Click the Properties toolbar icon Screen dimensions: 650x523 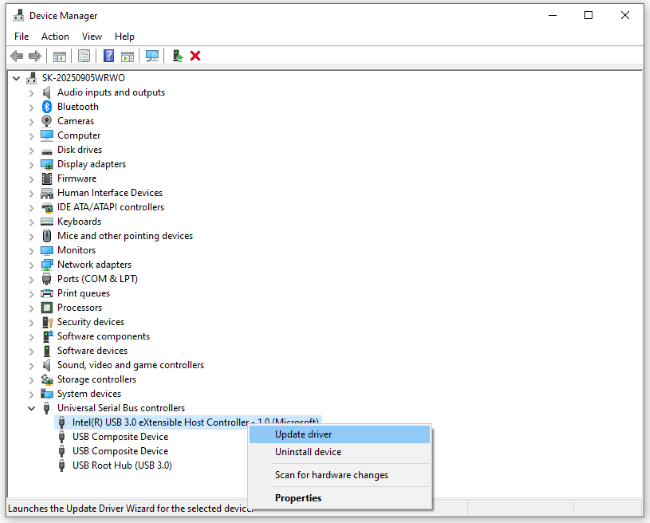(84, 56)
